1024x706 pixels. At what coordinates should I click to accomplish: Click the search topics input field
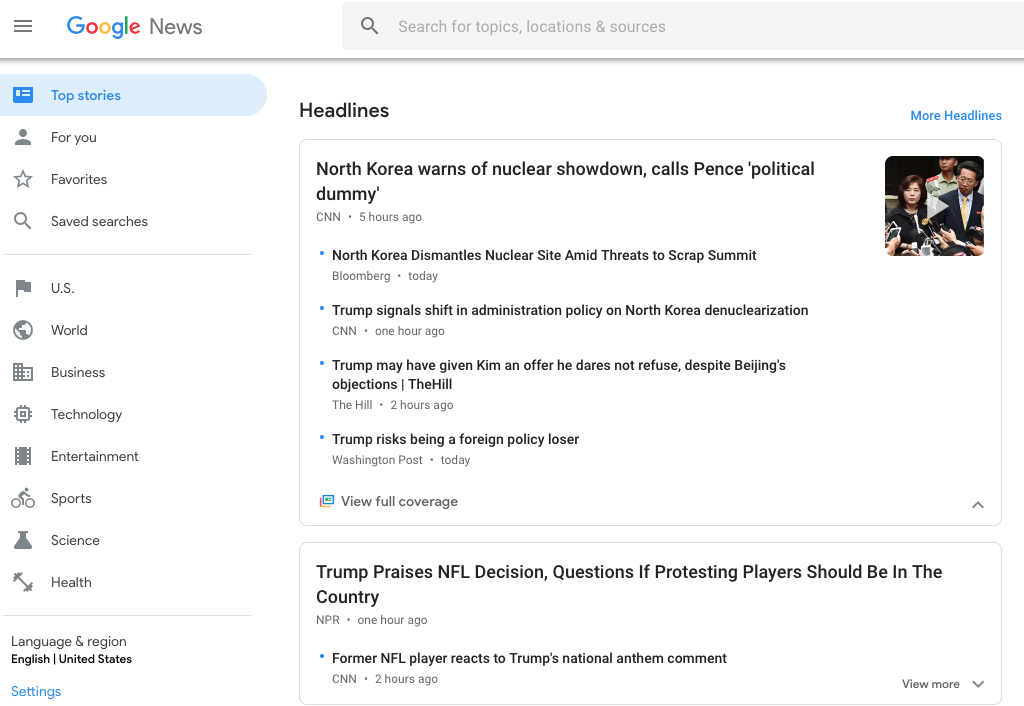(x=682, y=26)
